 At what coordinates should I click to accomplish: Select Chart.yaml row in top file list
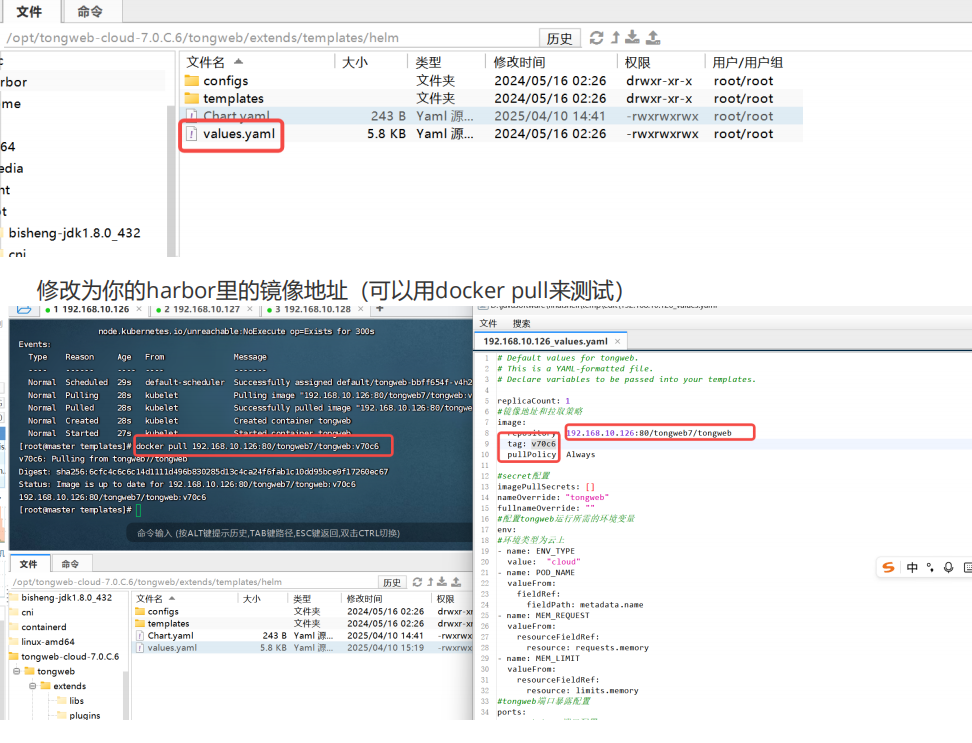point(492,116)
